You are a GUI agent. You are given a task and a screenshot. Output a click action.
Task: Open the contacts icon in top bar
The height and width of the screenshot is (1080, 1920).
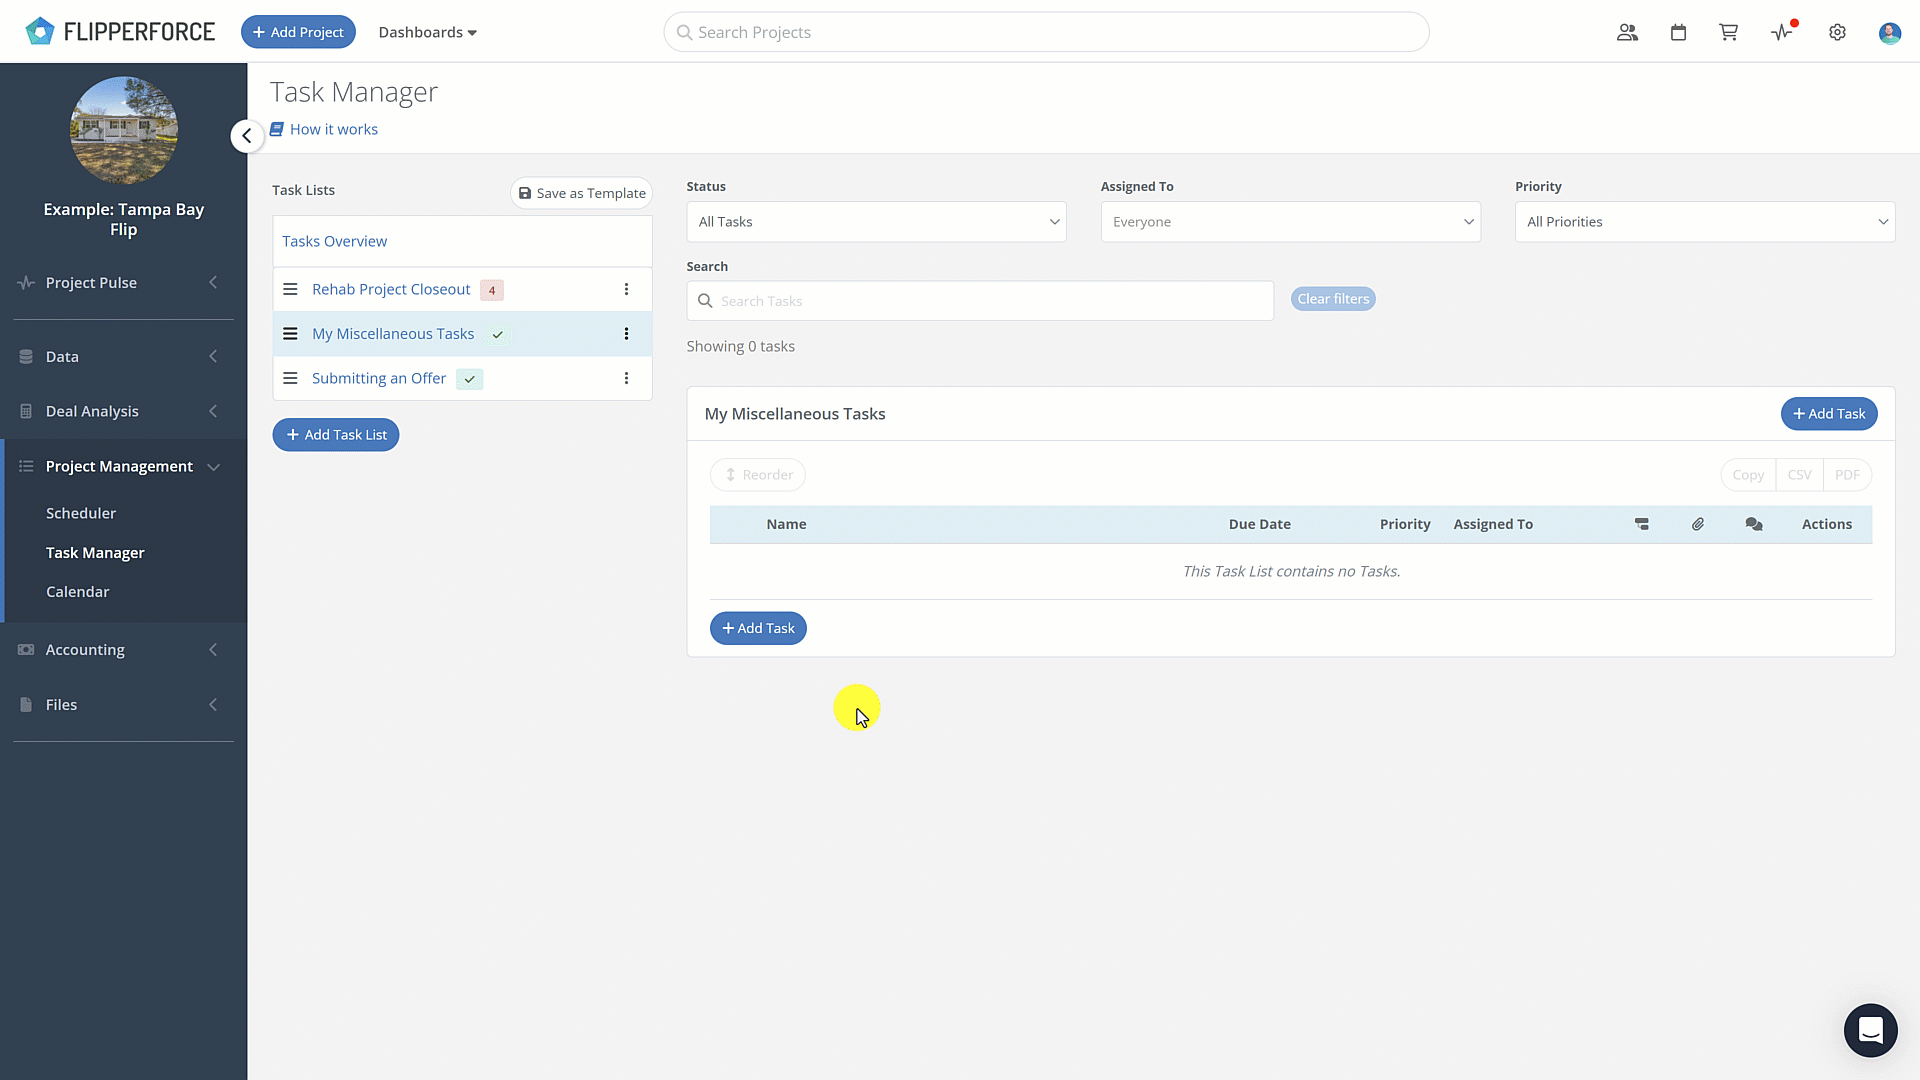click(1627, 32)
